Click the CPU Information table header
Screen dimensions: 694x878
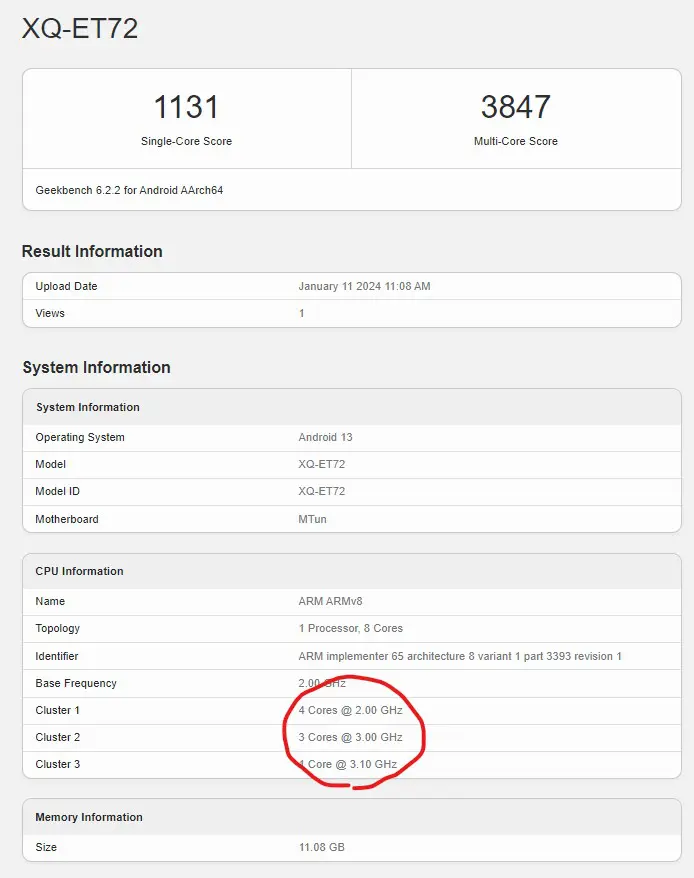pos(79,571)
